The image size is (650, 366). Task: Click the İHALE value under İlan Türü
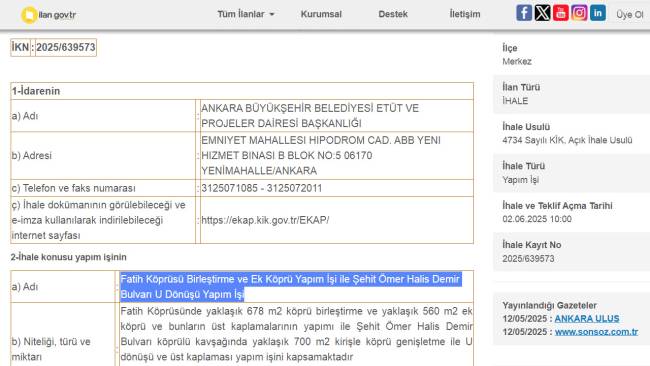(515, 101)
